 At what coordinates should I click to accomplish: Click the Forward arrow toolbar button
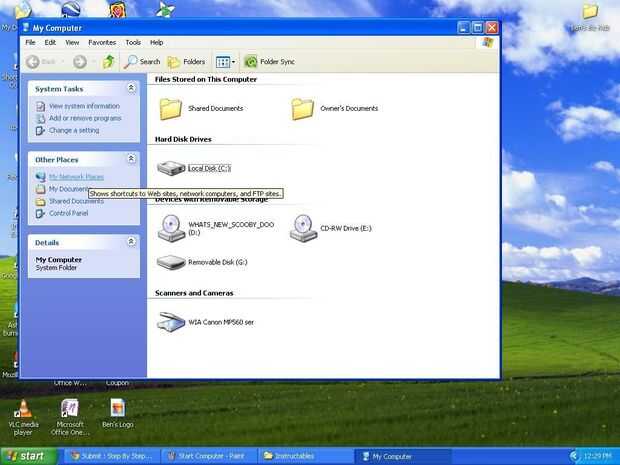79,62
